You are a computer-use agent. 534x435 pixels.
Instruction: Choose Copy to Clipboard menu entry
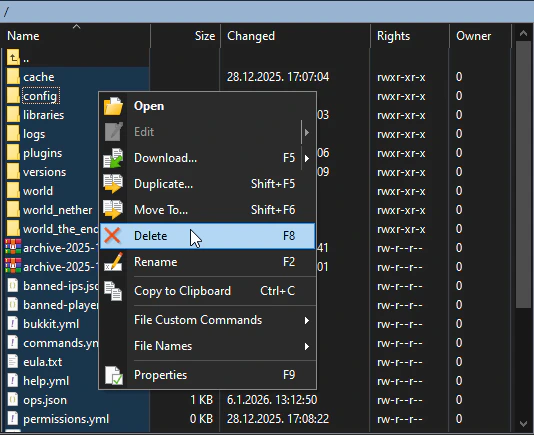coord(207,291)
